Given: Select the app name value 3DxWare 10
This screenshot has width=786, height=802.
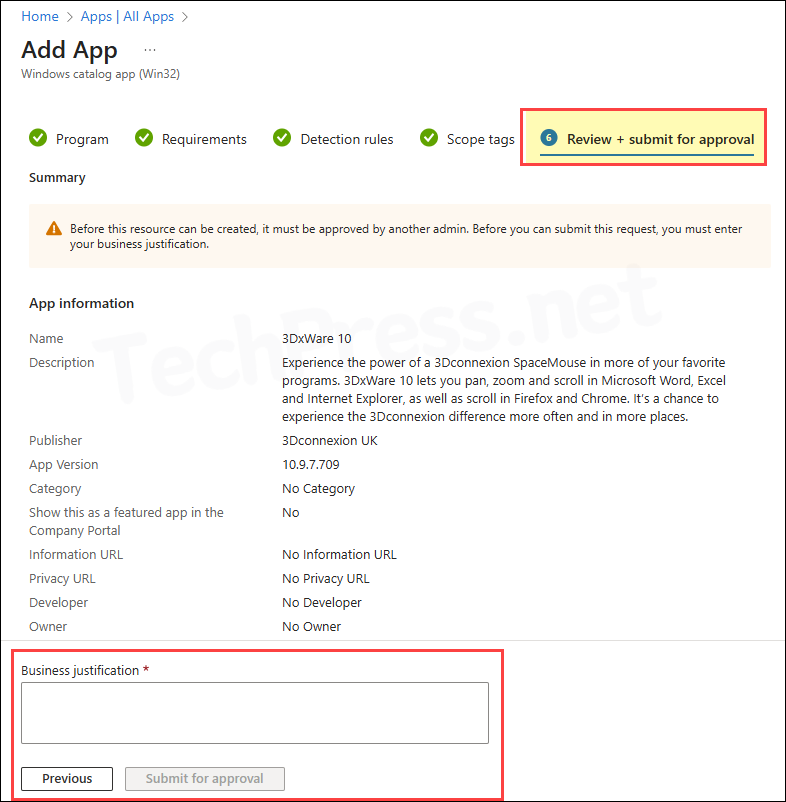Looking at the screenshot, I should [317, 339].
